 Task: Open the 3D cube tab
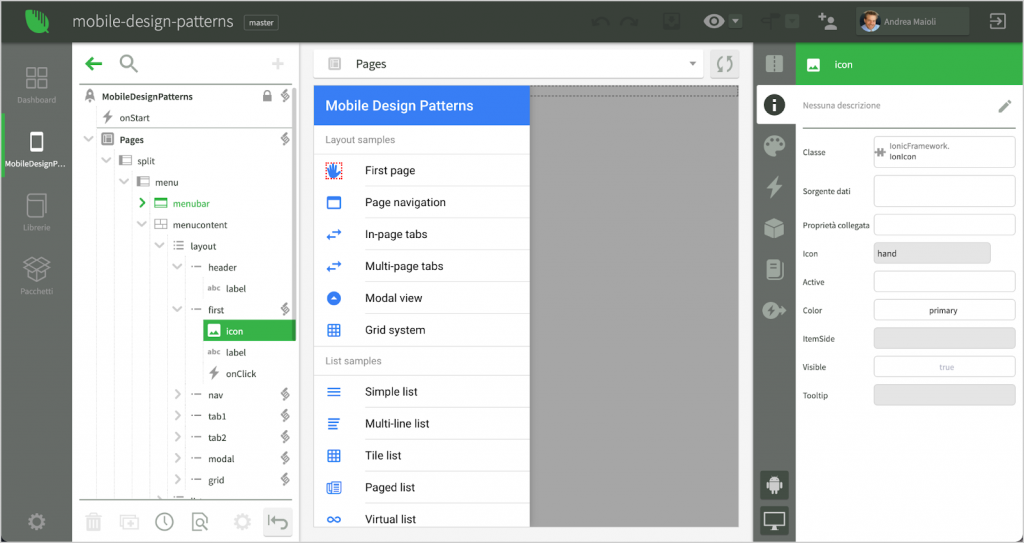pos(774,228)
